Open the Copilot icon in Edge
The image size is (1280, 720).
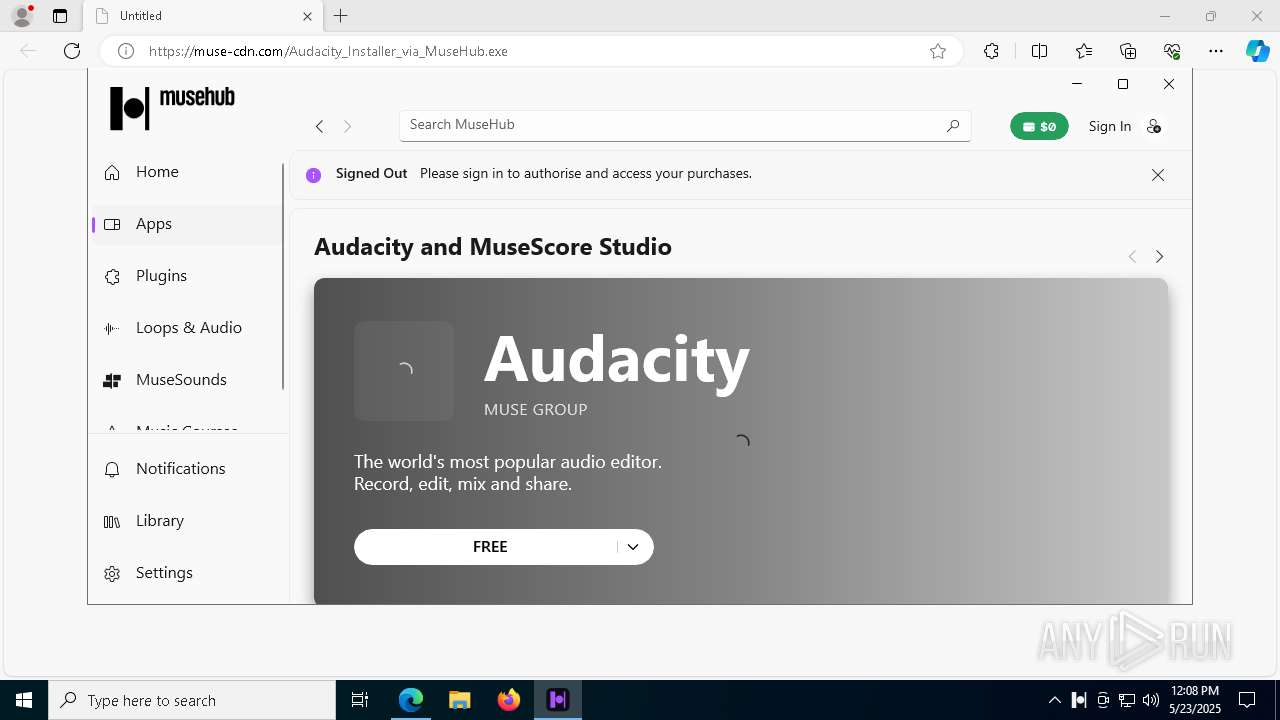(x=1257, y=51)
